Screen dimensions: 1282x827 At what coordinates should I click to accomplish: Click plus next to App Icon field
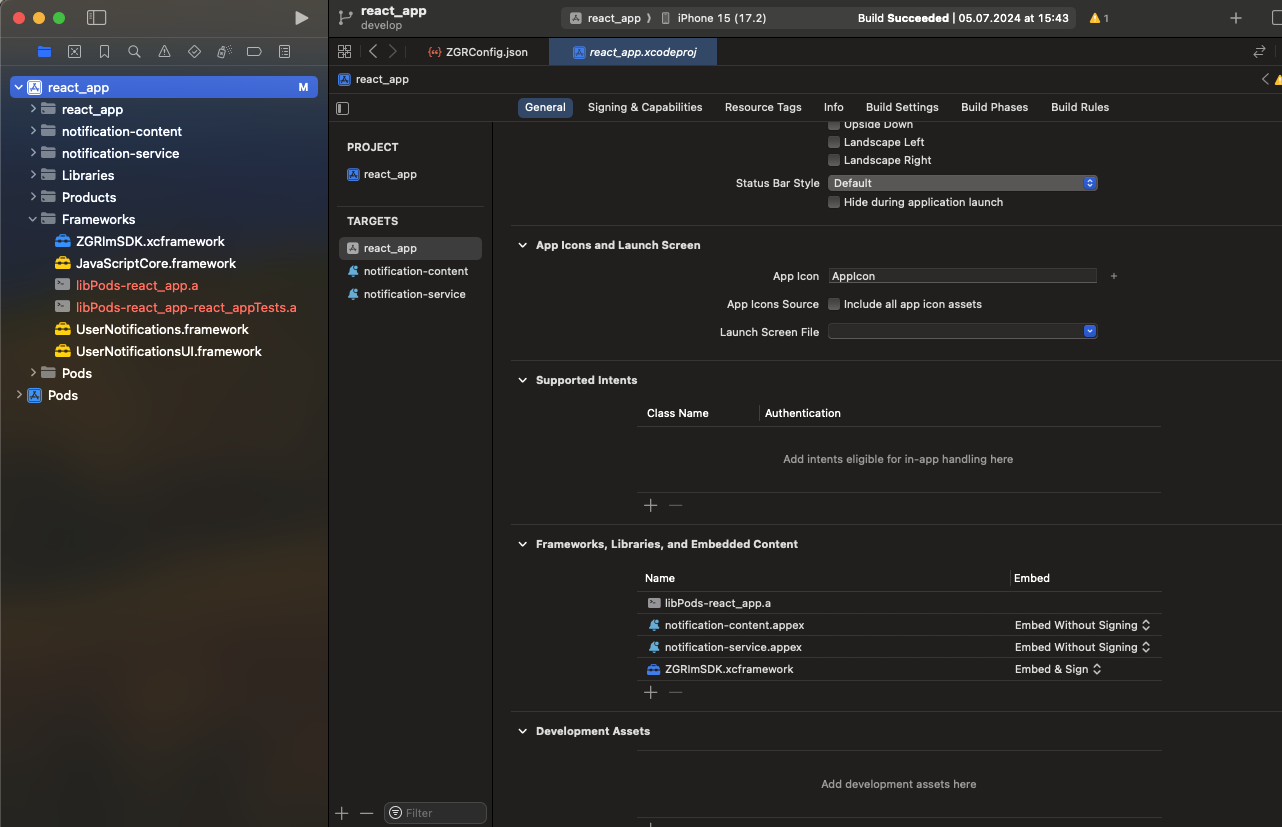pyautogui.click(x=1113, y=276)
